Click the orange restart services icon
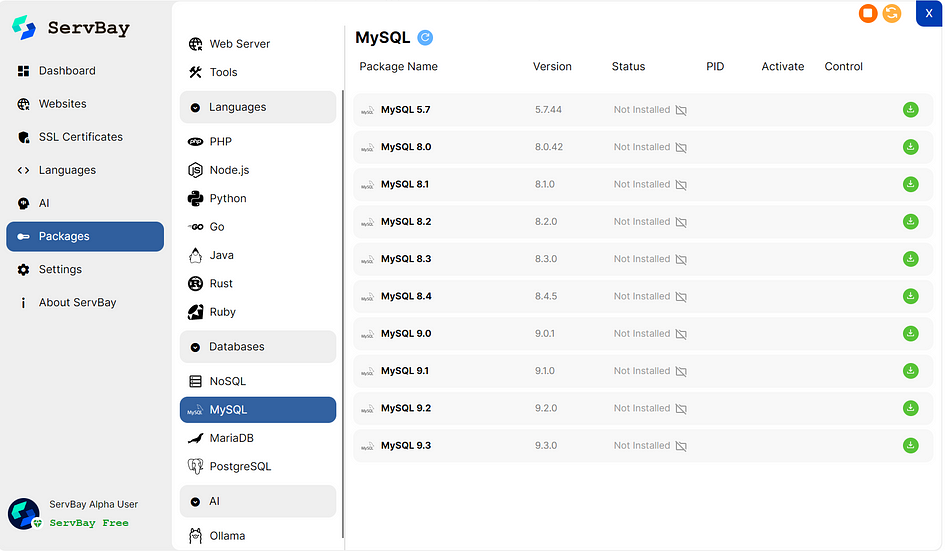 [892, 13]
